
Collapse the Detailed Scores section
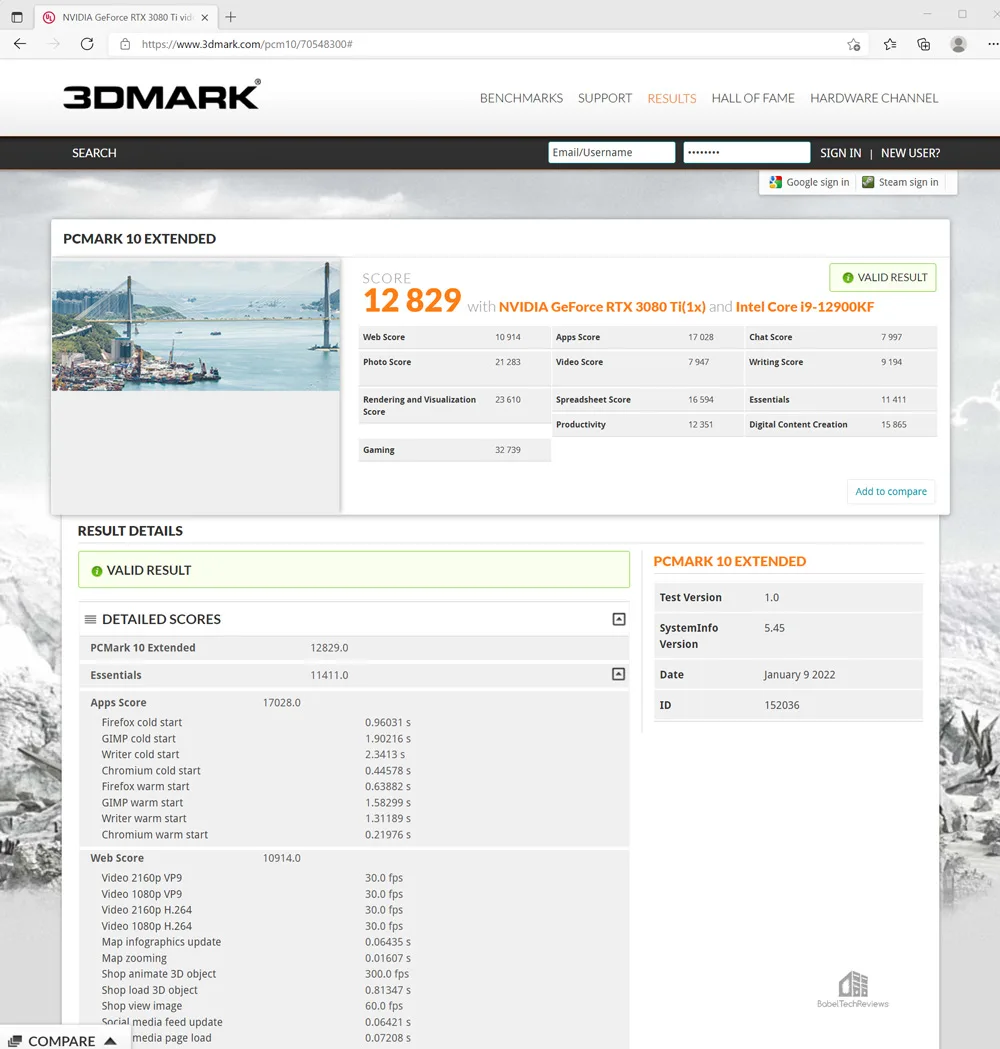(619, 619)
